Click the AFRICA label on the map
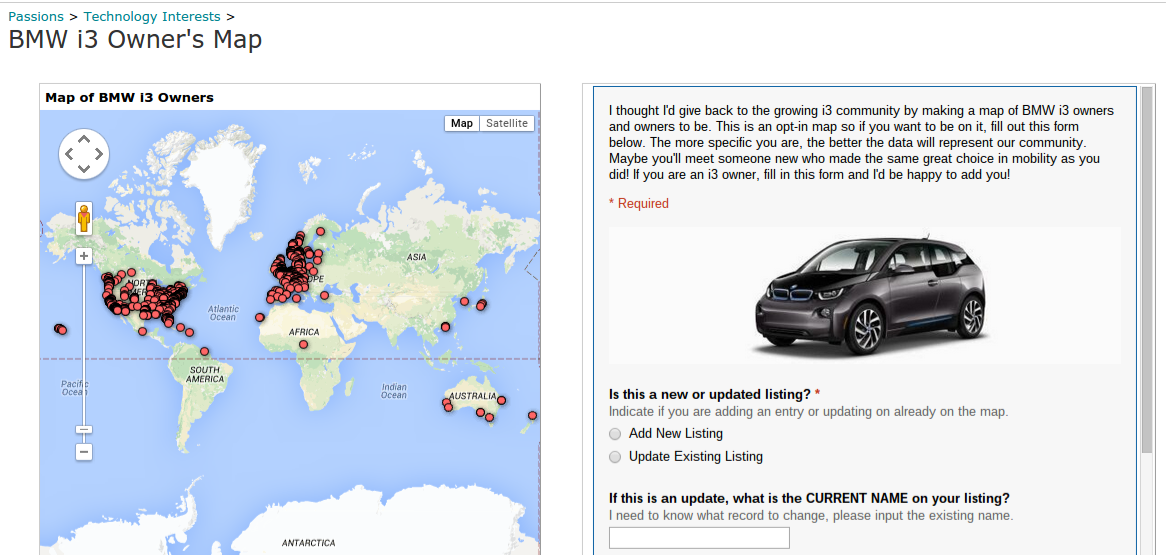The height and width of the screenshot is (555, 1167). (x=304, y=332)
